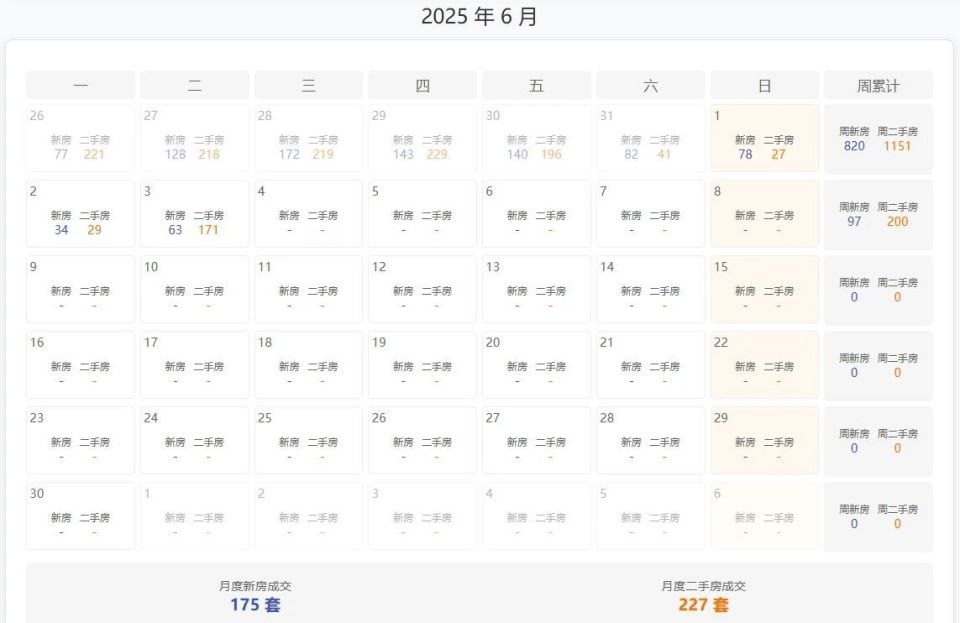This screenshot has height=623, width=960.
Task: Click the first weekly total 820/1151 cell
Action: [x=879, y=139]
